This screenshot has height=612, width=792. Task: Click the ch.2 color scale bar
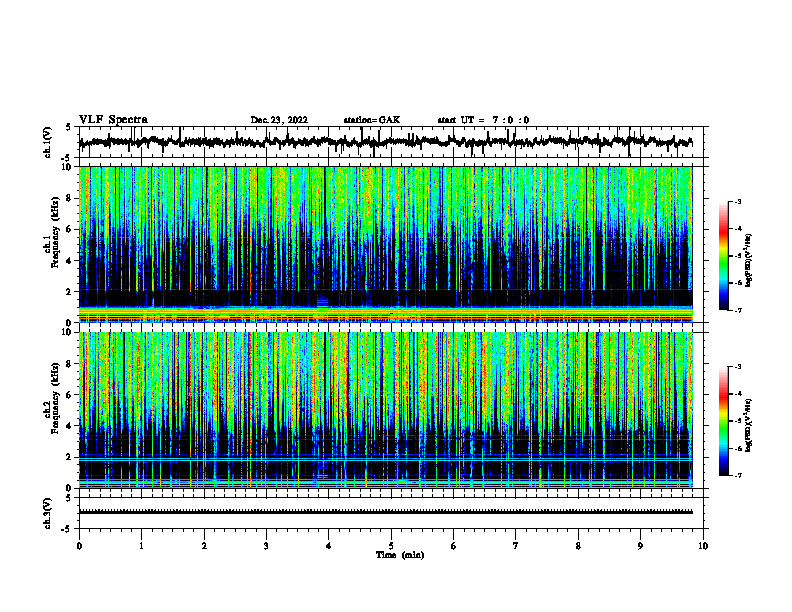724,421
